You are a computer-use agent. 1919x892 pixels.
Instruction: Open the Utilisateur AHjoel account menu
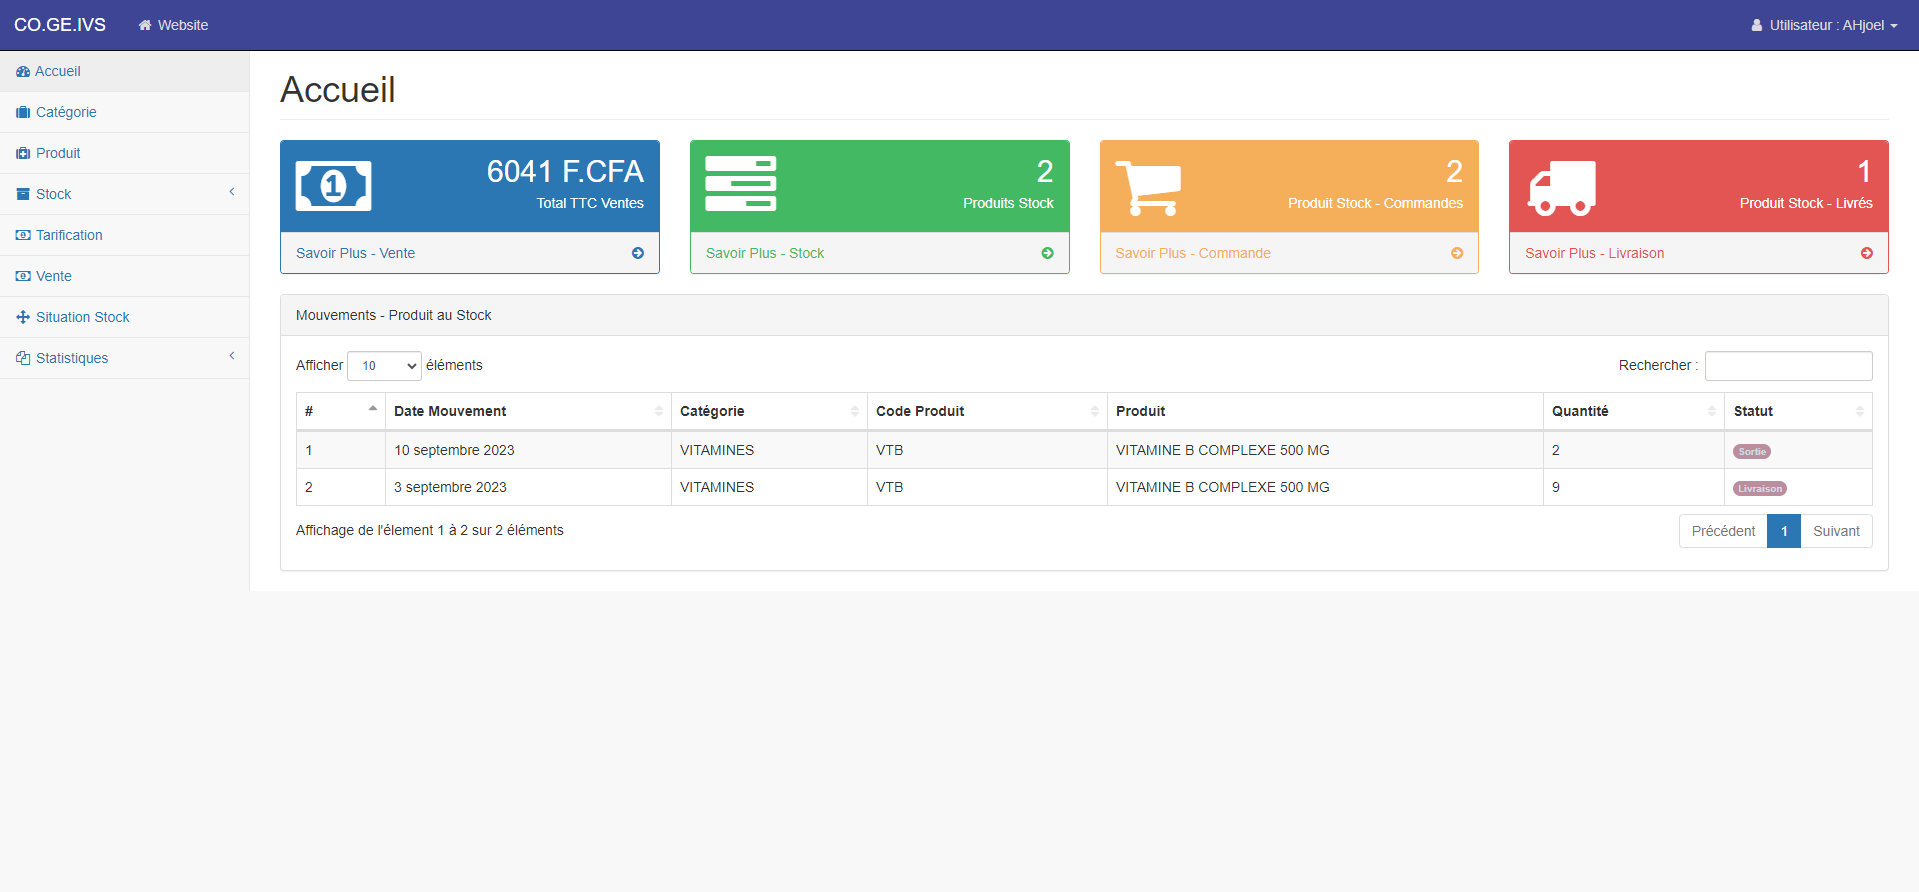1824,25
